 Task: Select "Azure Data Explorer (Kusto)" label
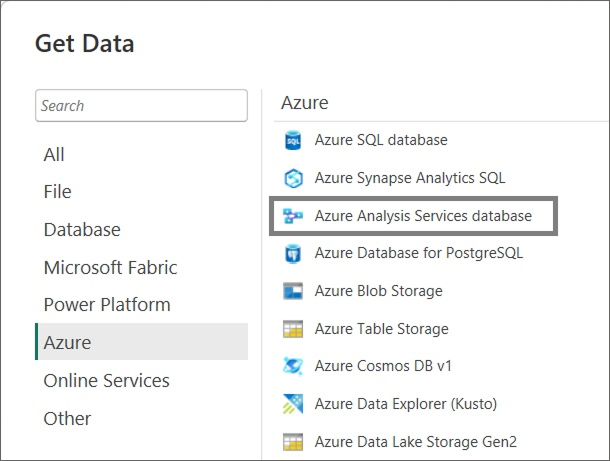(x=406, y=404)
